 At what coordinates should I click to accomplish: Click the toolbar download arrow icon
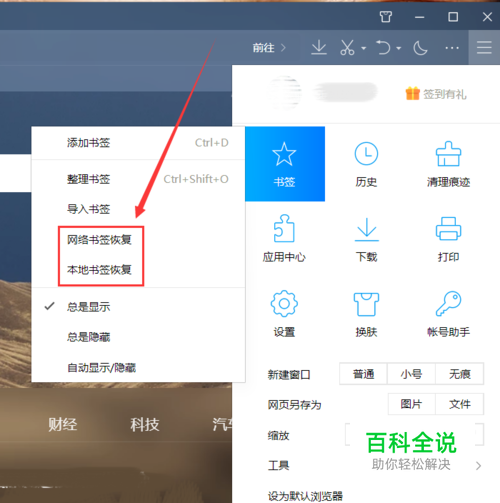tap(319, 48)
